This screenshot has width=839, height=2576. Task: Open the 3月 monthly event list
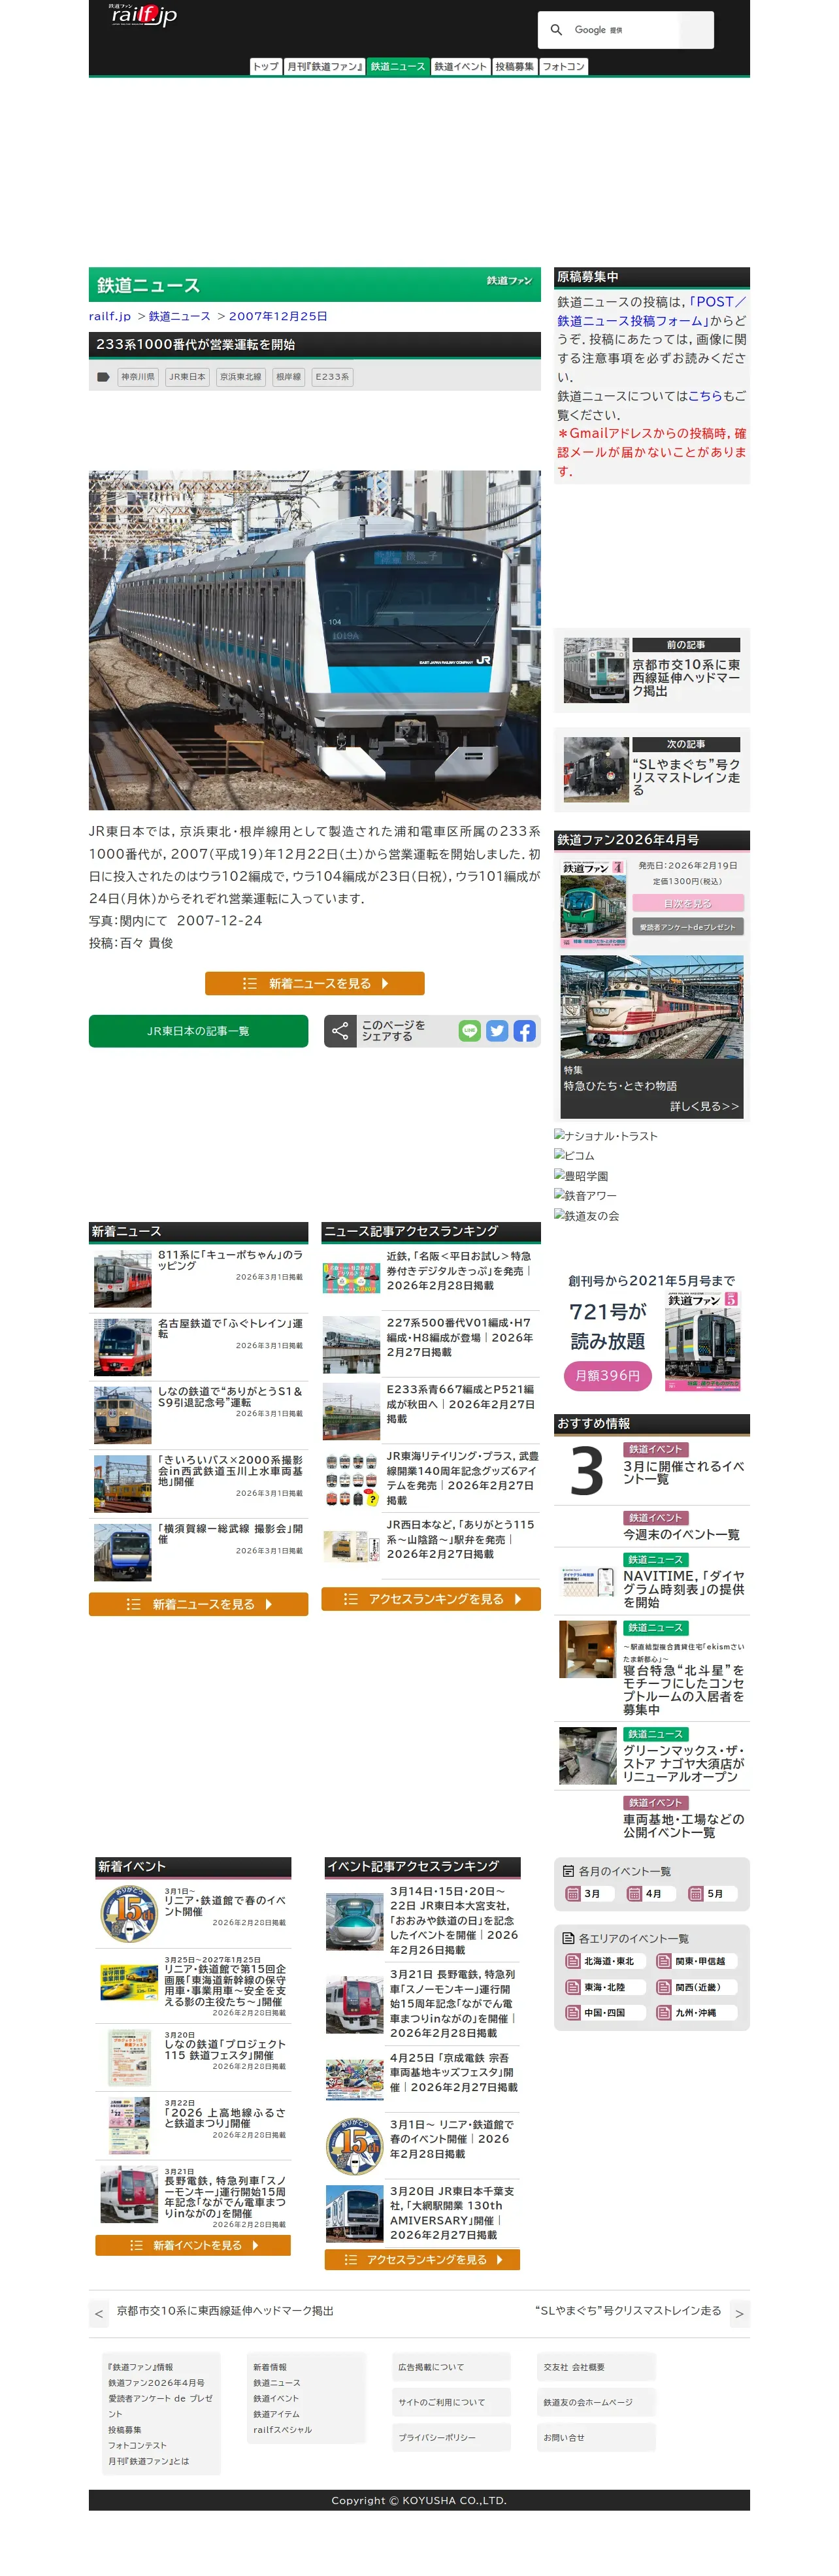point(589,1893)
